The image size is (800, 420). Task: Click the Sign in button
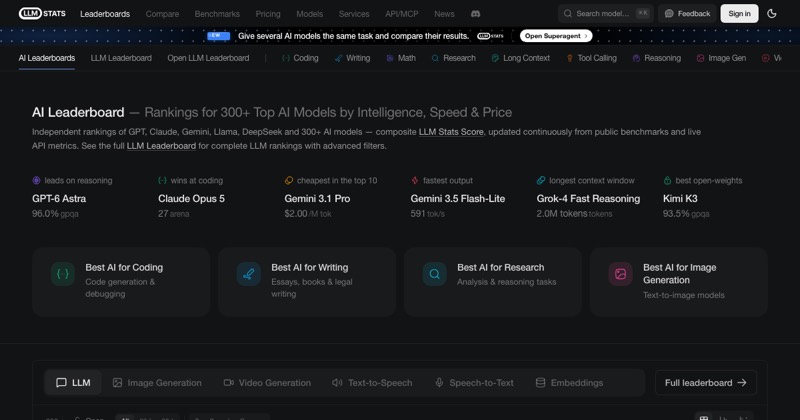(739, 14)
